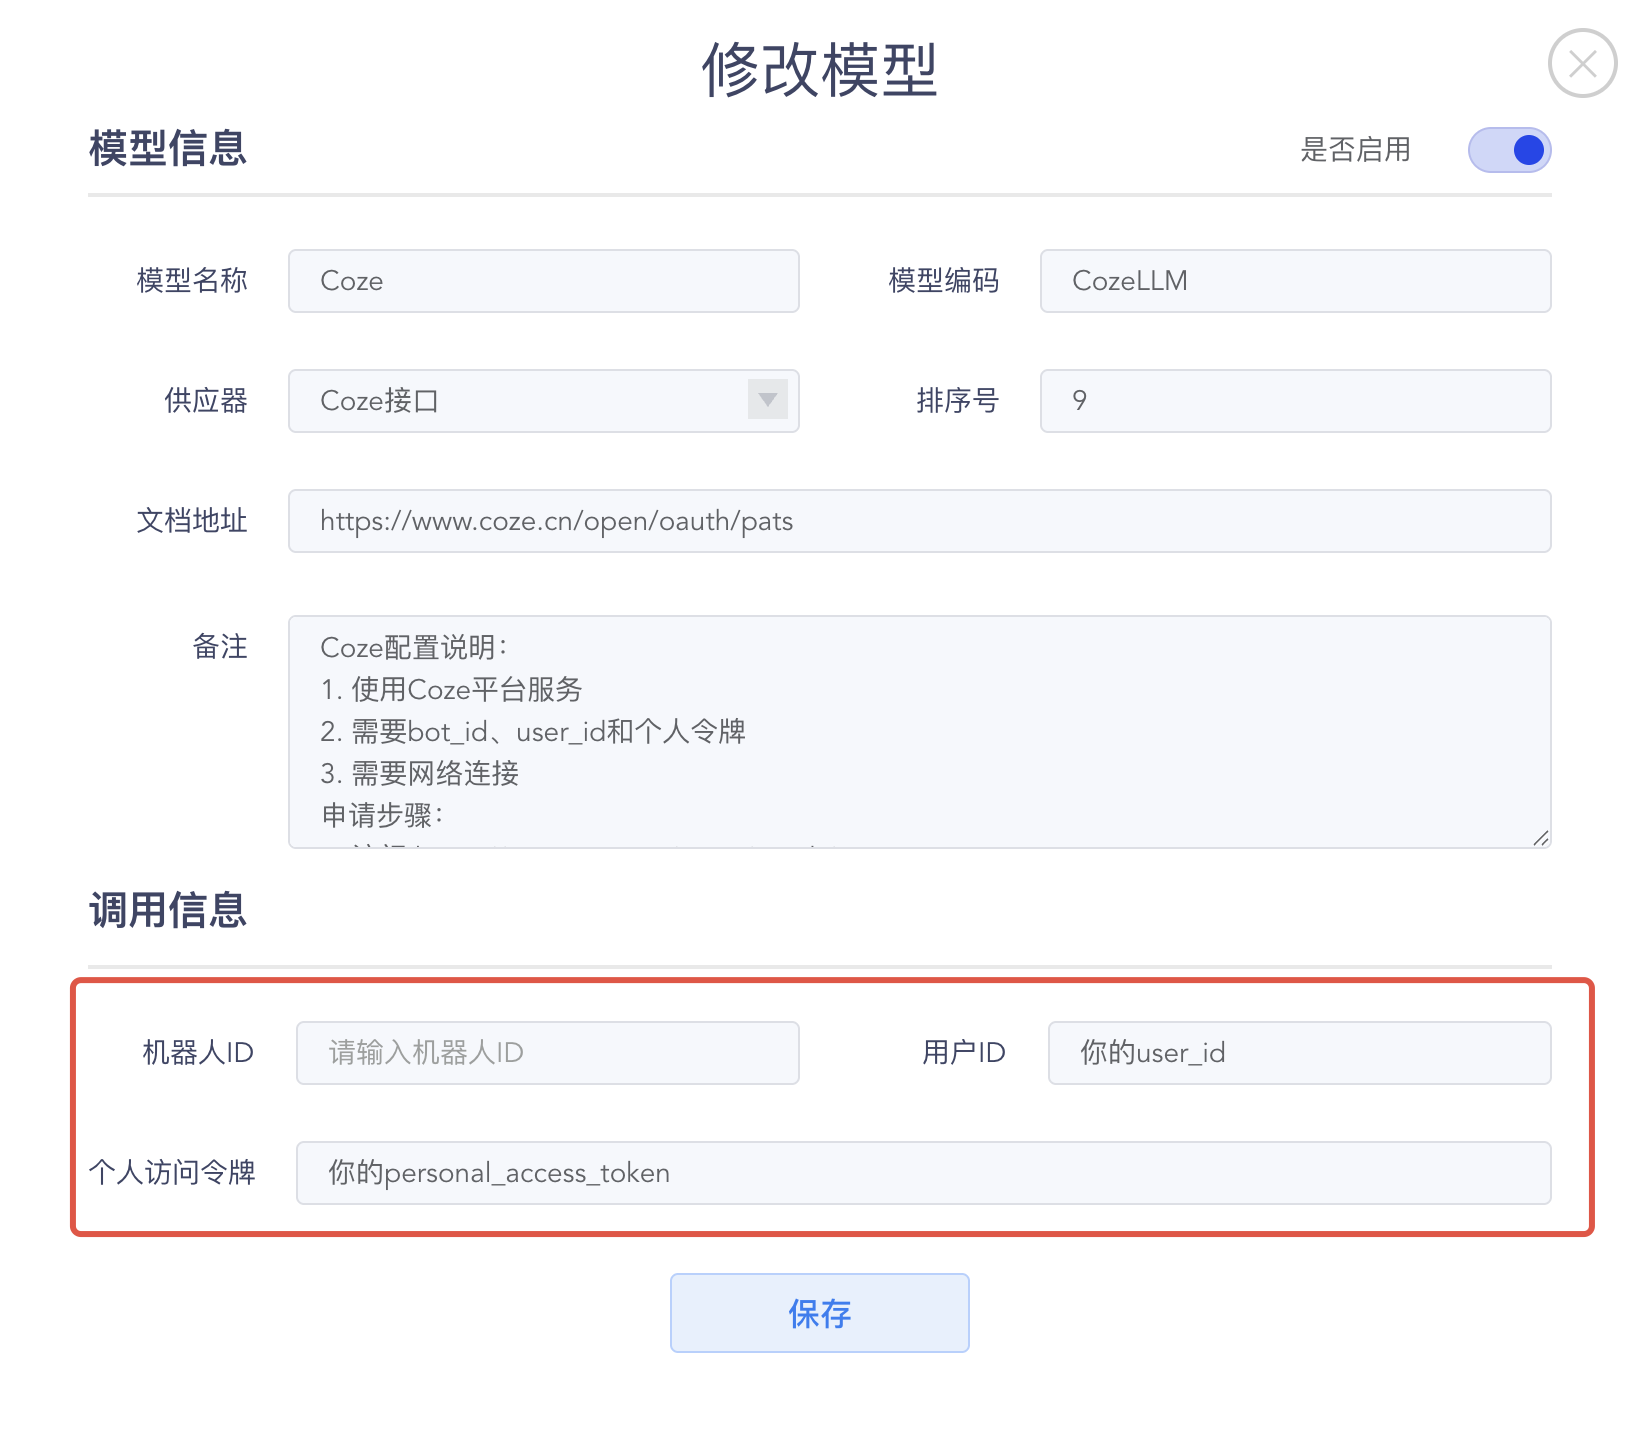1640x1432 pixels.
Task: Click the 供应器 label
Action: click(206, 401)
